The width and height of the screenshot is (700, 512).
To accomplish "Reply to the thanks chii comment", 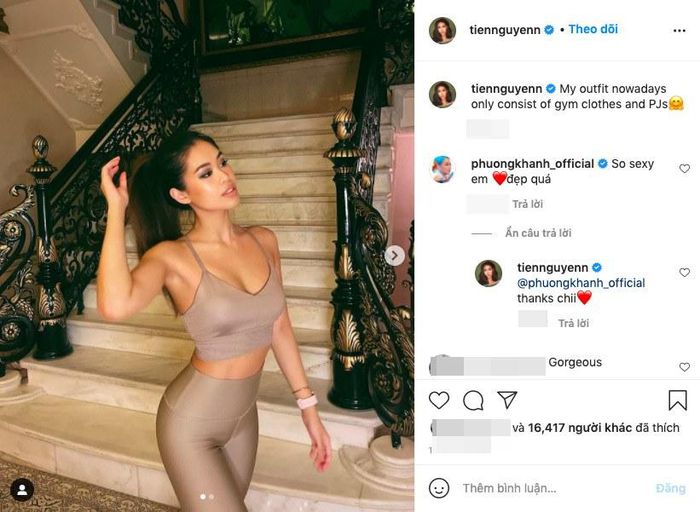I will (573, 323).
